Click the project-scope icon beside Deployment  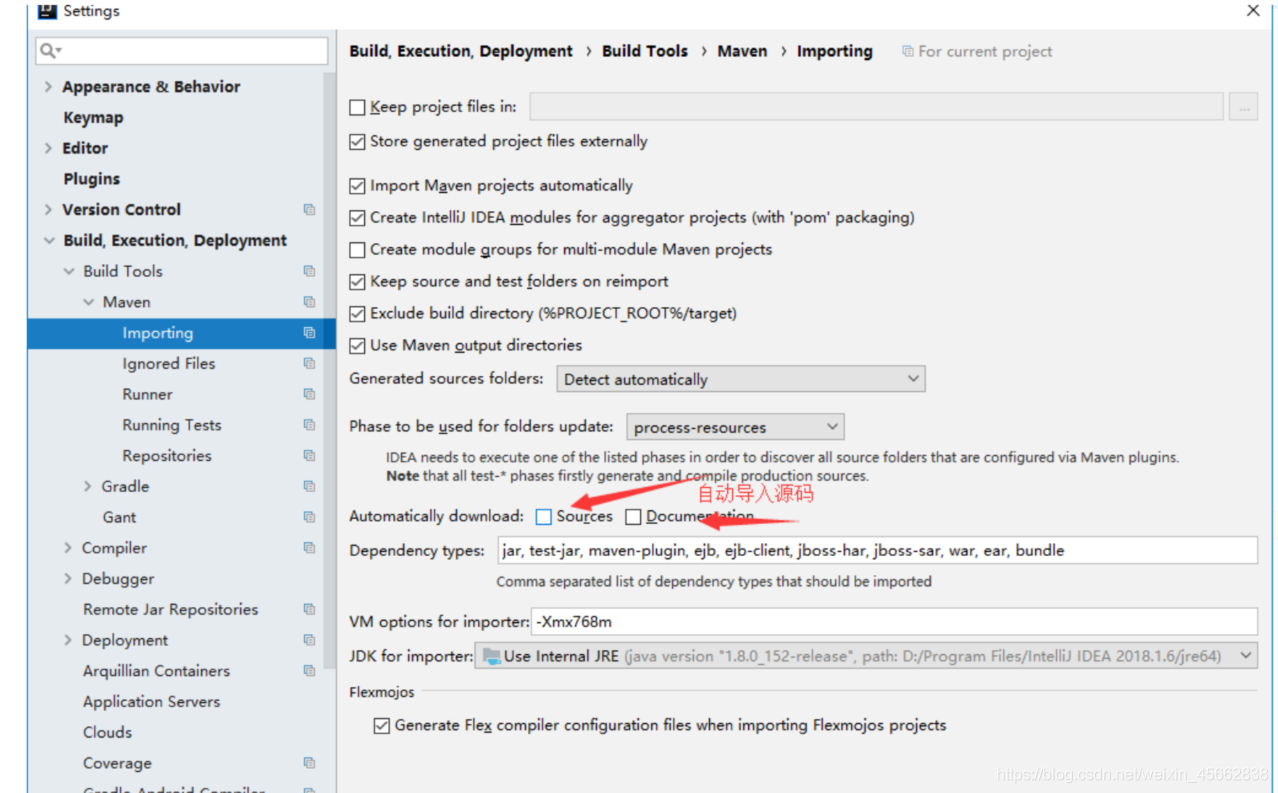point(309,640)
